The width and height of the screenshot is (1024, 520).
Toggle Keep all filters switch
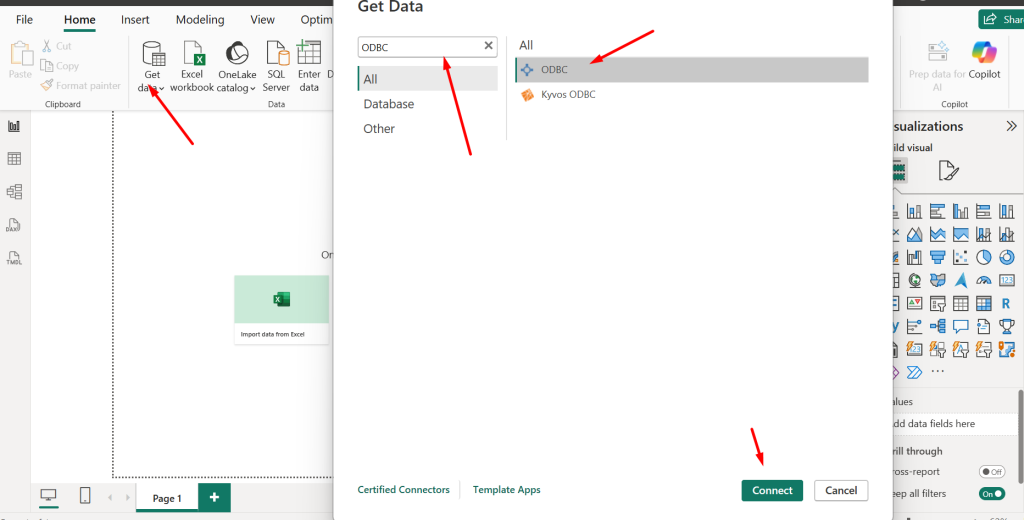coord(991,494)
